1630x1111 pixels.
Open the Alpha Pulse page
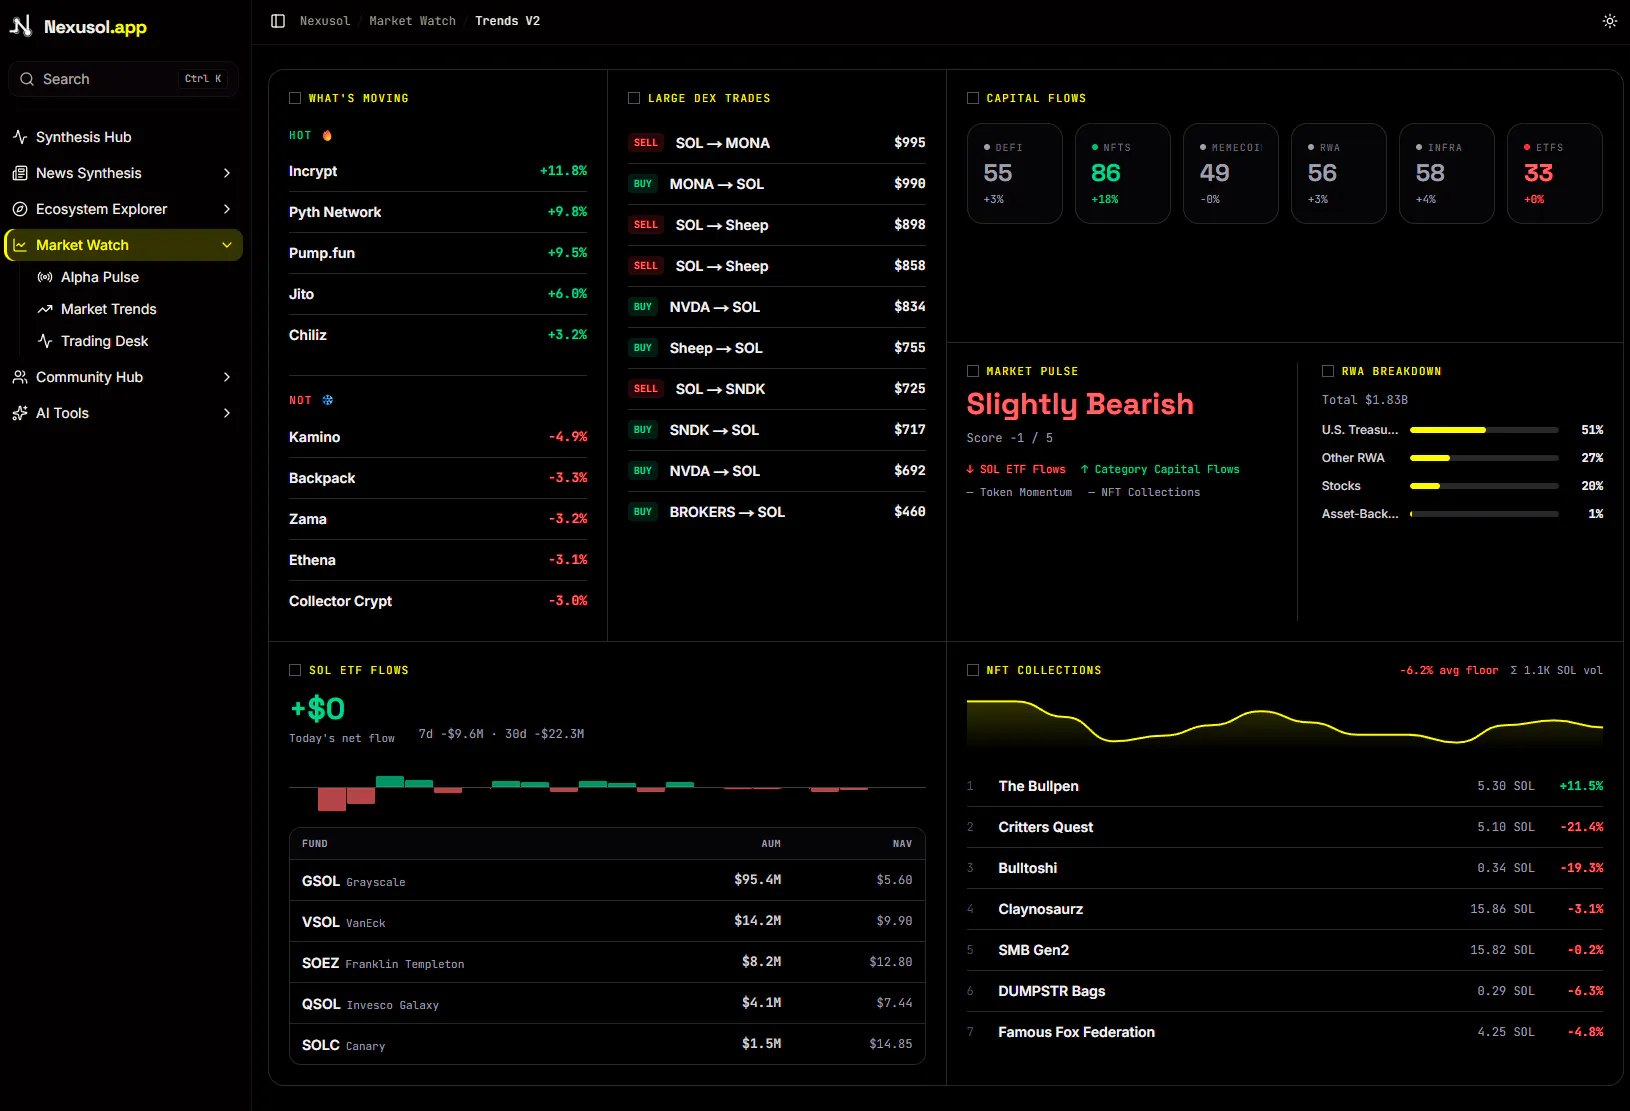click(x=136, y=277)
